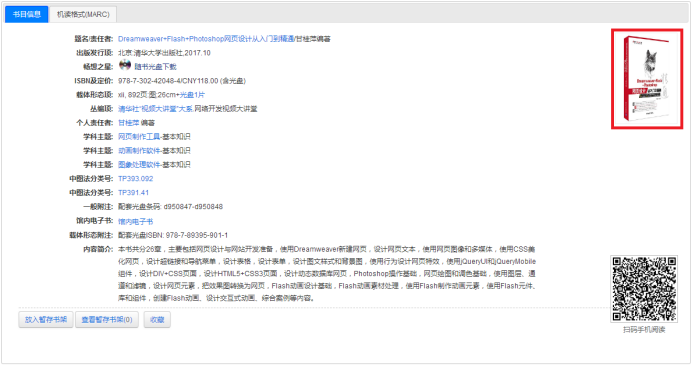Click the QR code image
This screenshot has height=367, width=692.
pos(644,288)
